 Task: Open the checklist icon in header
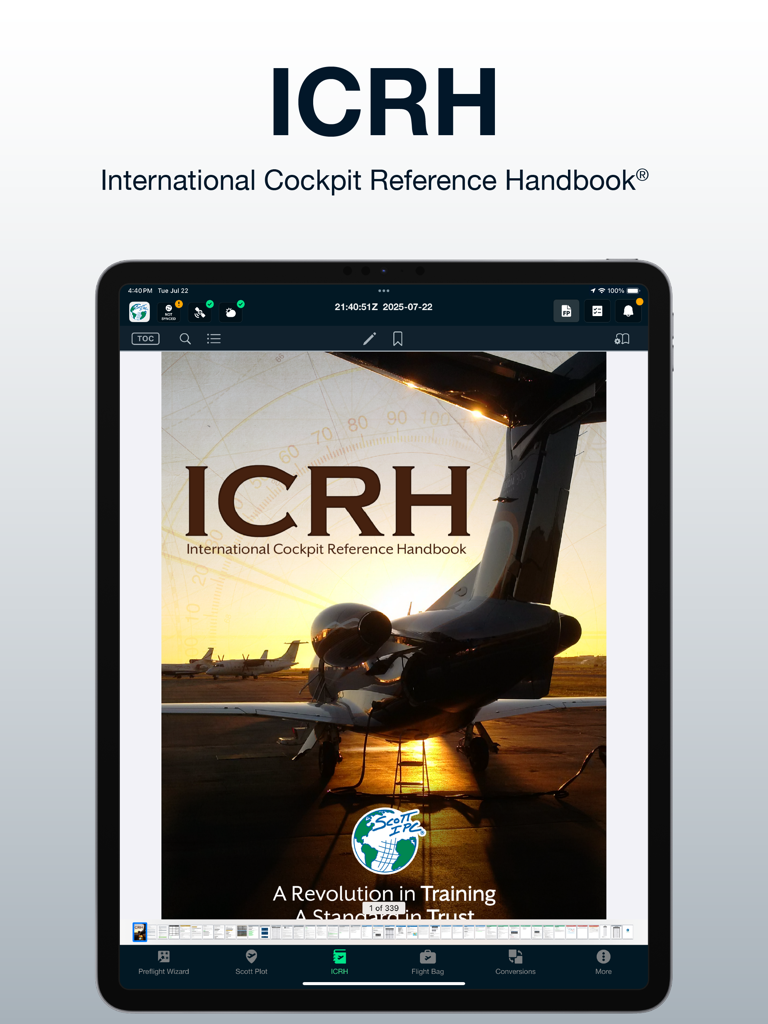click(598, 311)
